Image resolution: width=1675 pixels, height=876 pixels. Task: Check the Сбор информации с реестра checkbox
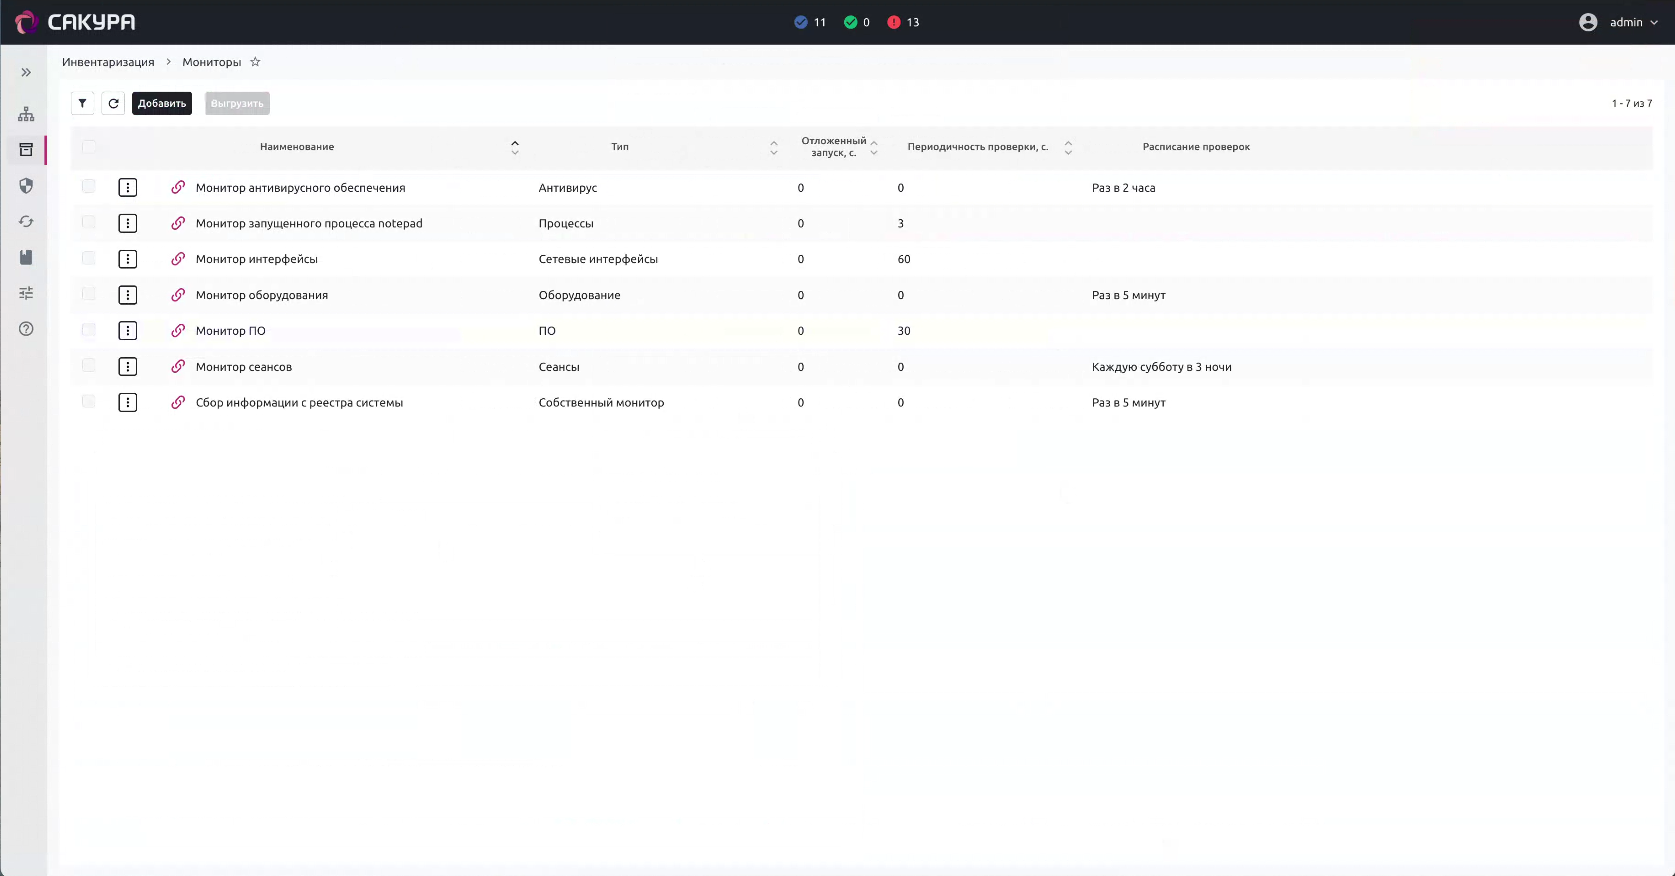89,402
